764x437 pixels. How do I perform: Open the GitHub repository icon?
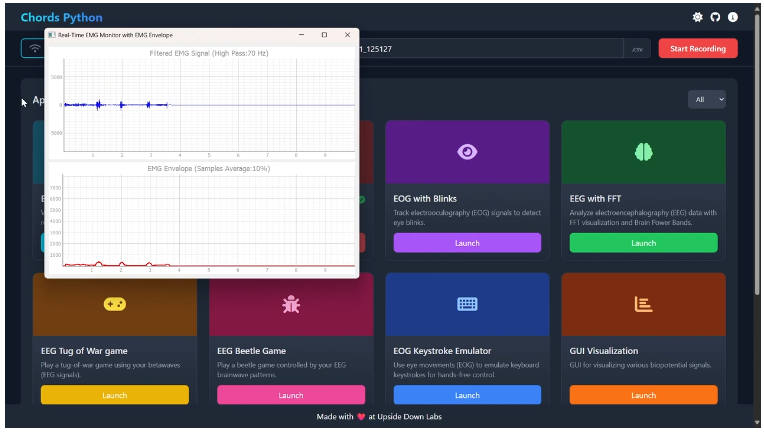715,17
